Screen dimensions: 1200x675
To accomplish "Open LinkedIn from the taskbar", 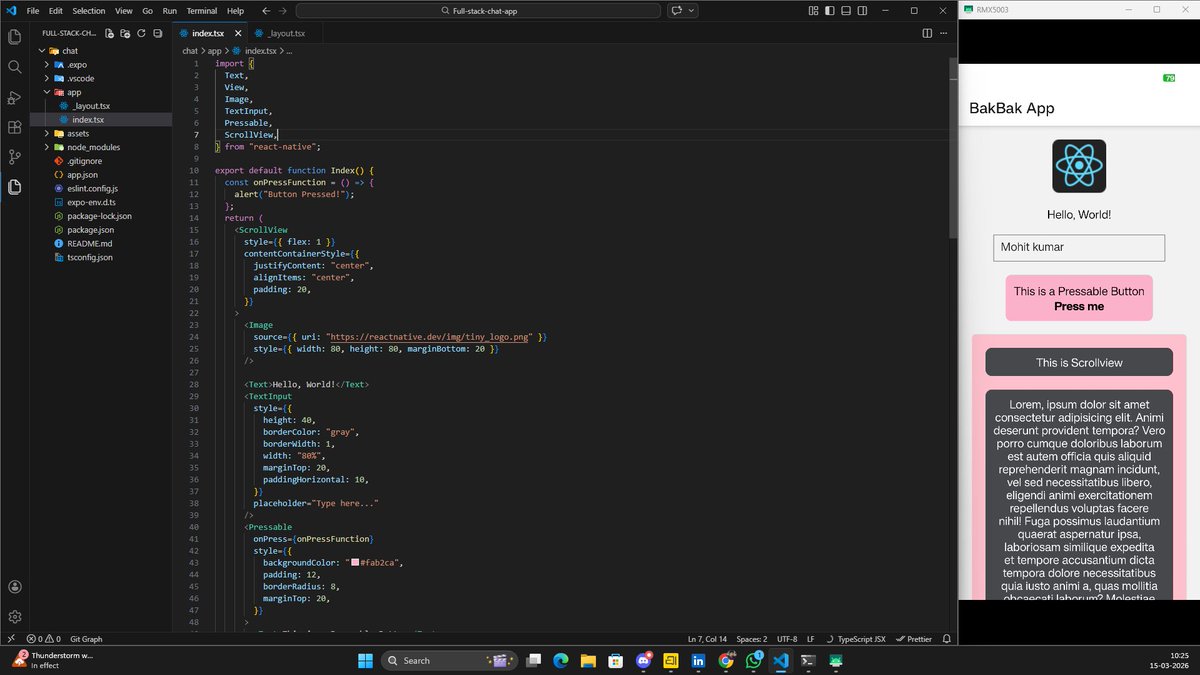I will tap(698, 660).
